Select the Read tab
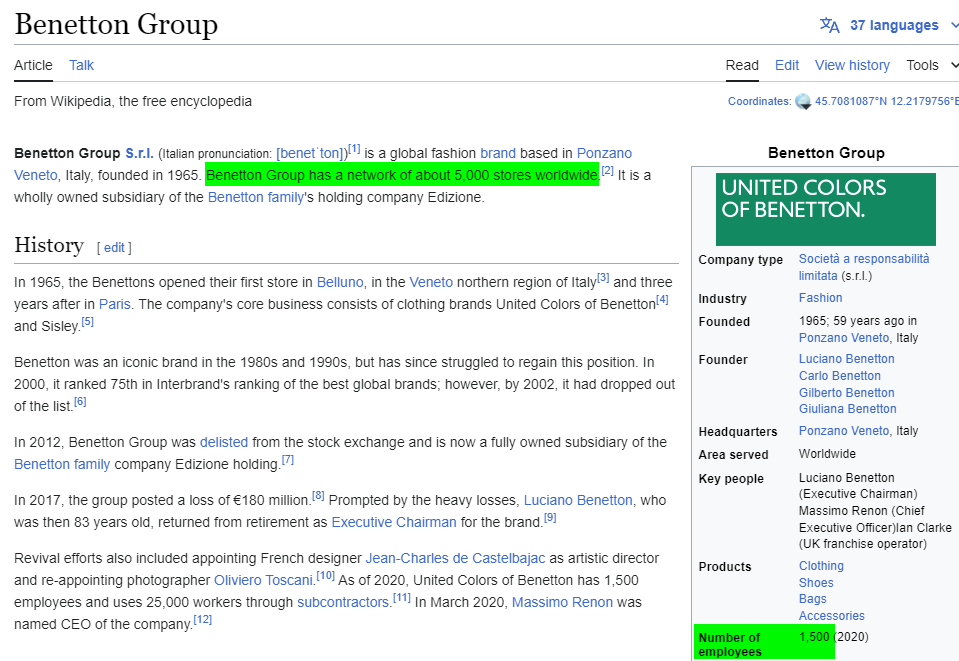 (x=742, y=65)
